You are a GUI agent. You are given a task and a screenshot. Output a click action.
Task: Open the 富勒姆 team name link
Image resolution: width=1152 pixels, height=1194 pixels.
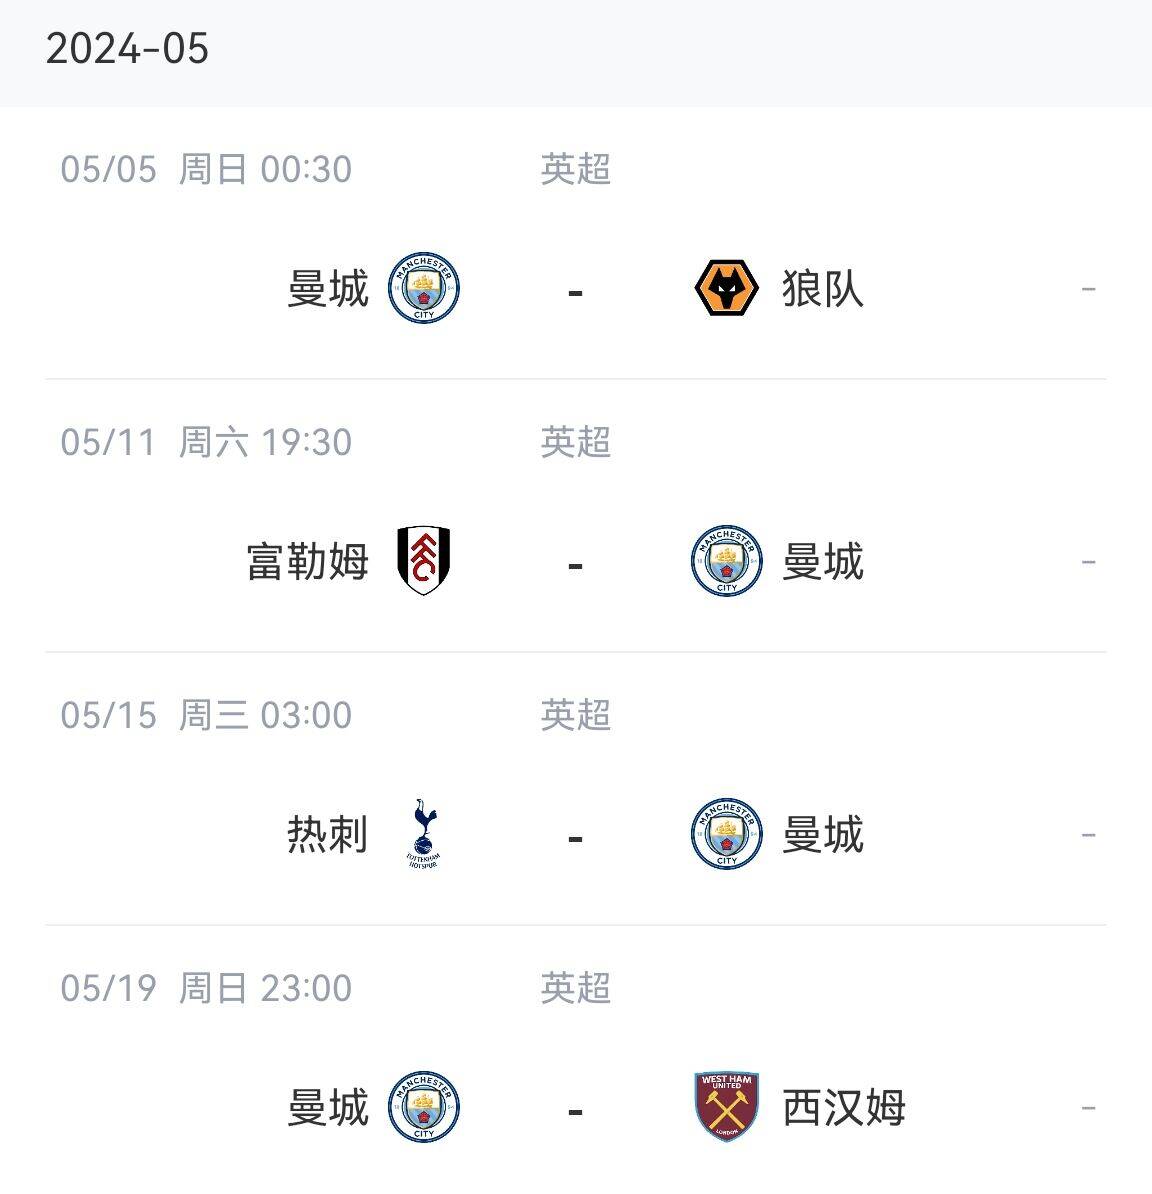(308, 561)
